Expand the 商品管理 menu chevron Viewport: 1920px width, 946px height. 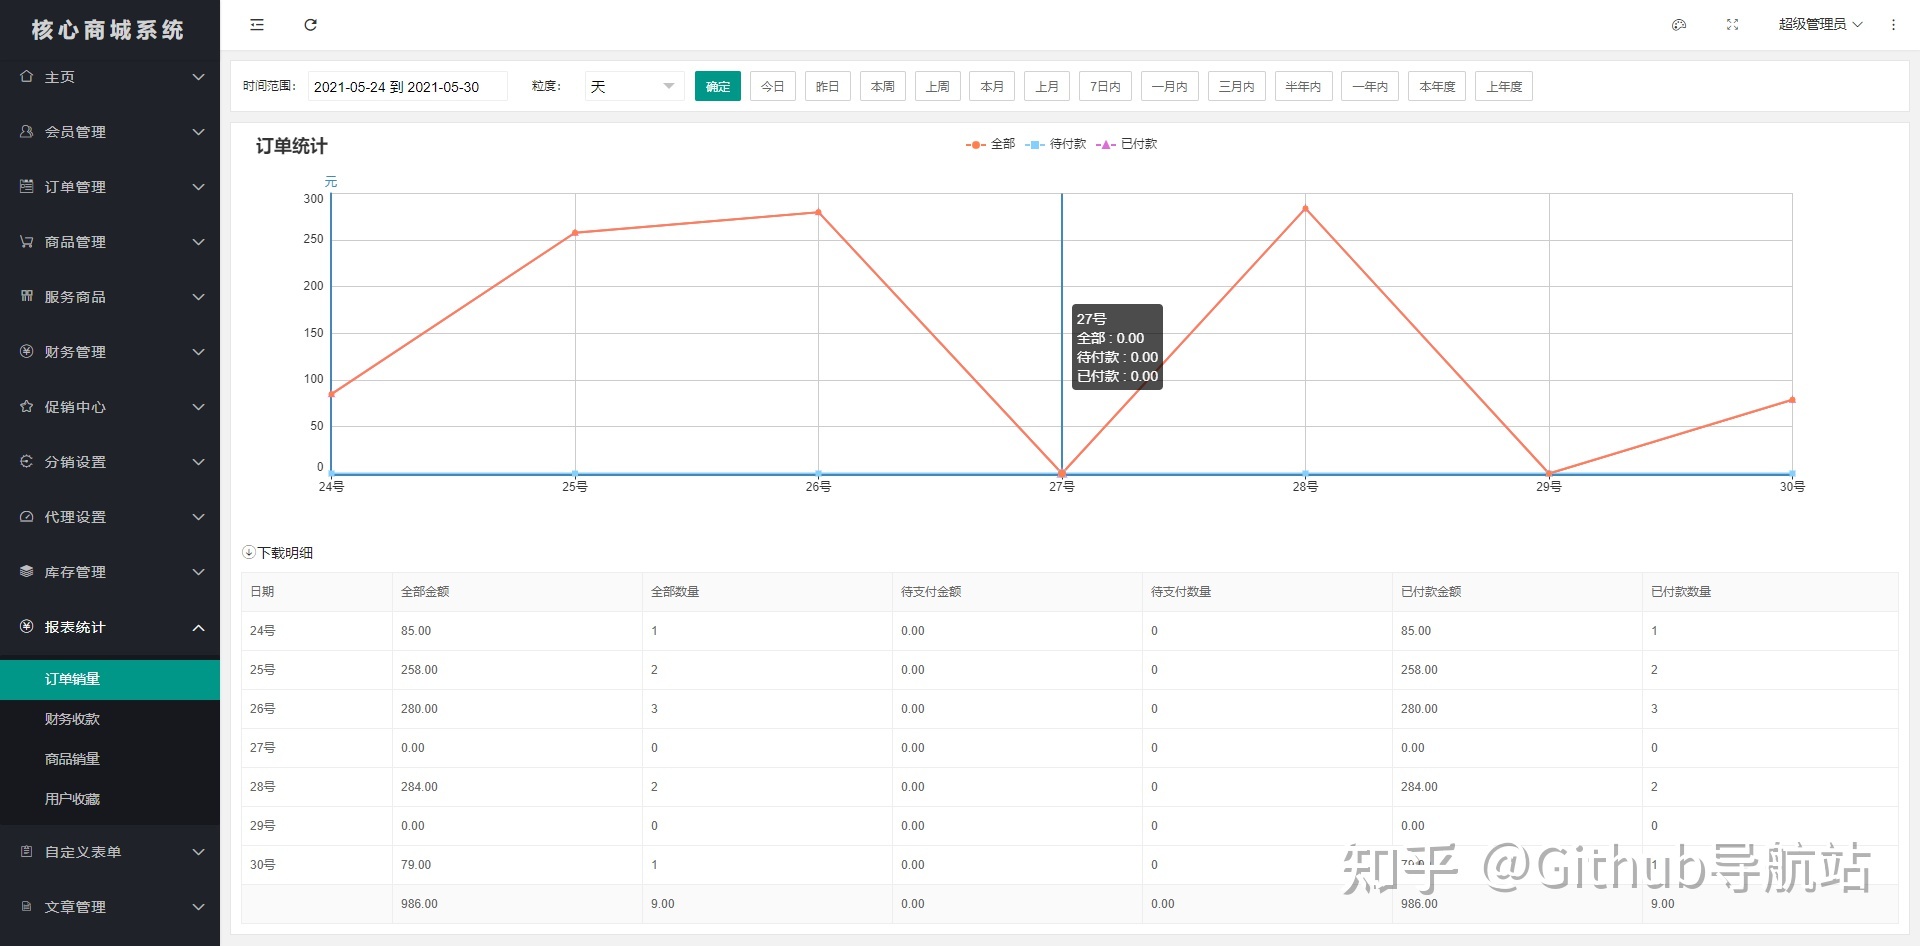pos(198,242)
